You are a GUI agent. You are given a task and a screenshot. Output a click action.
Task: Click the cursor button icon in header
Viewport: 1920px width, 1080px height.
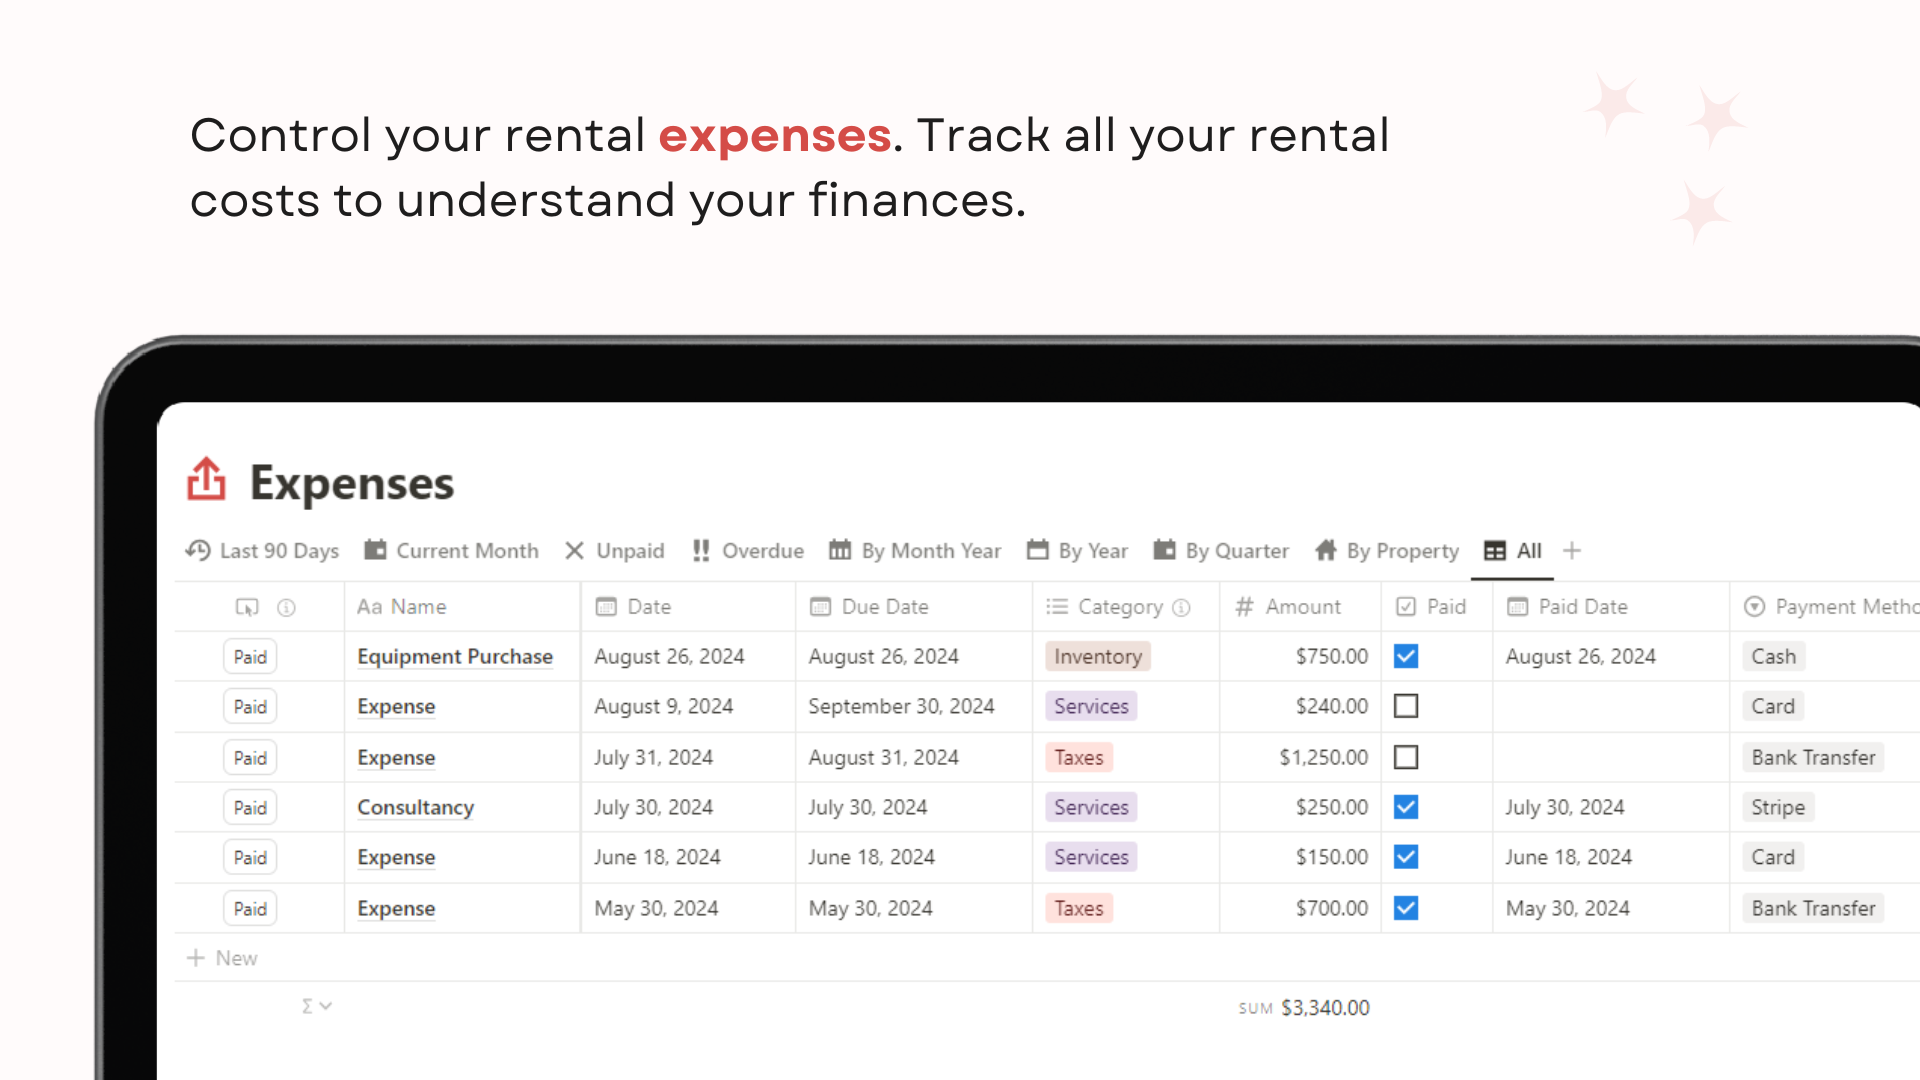(x=246, y=607)
